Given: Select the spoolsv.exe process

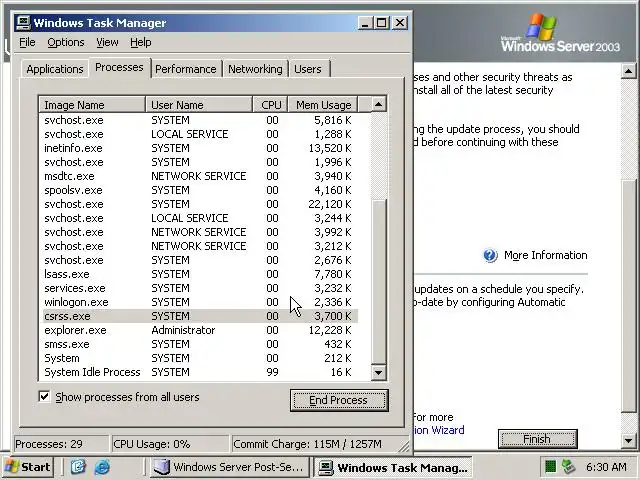Looking at the screenshot, I should 200,190.
